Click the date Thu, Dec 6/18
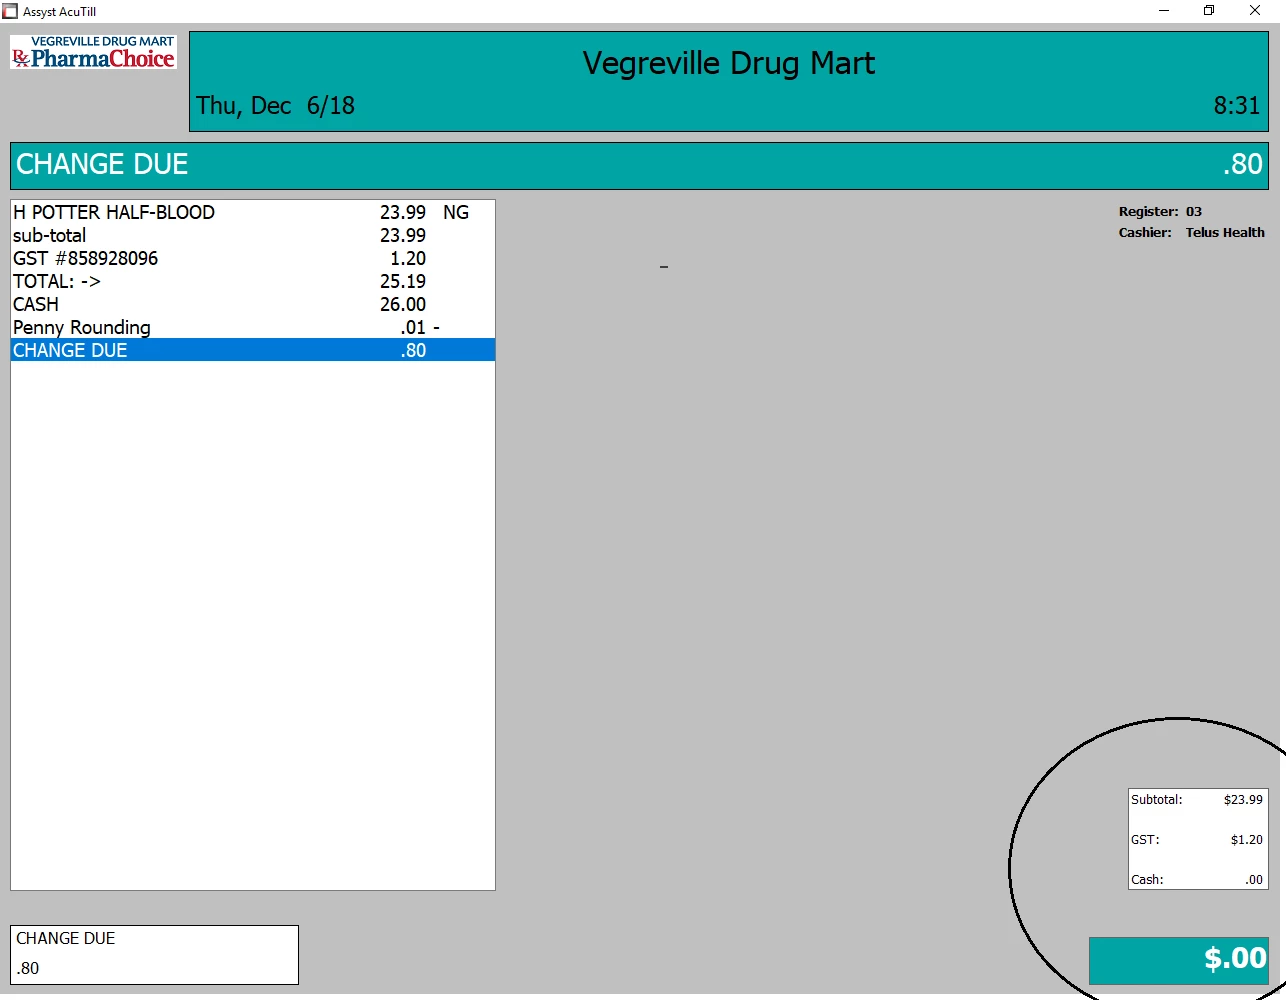Viewport: 1286px width, 1000px height. point(275,105)
